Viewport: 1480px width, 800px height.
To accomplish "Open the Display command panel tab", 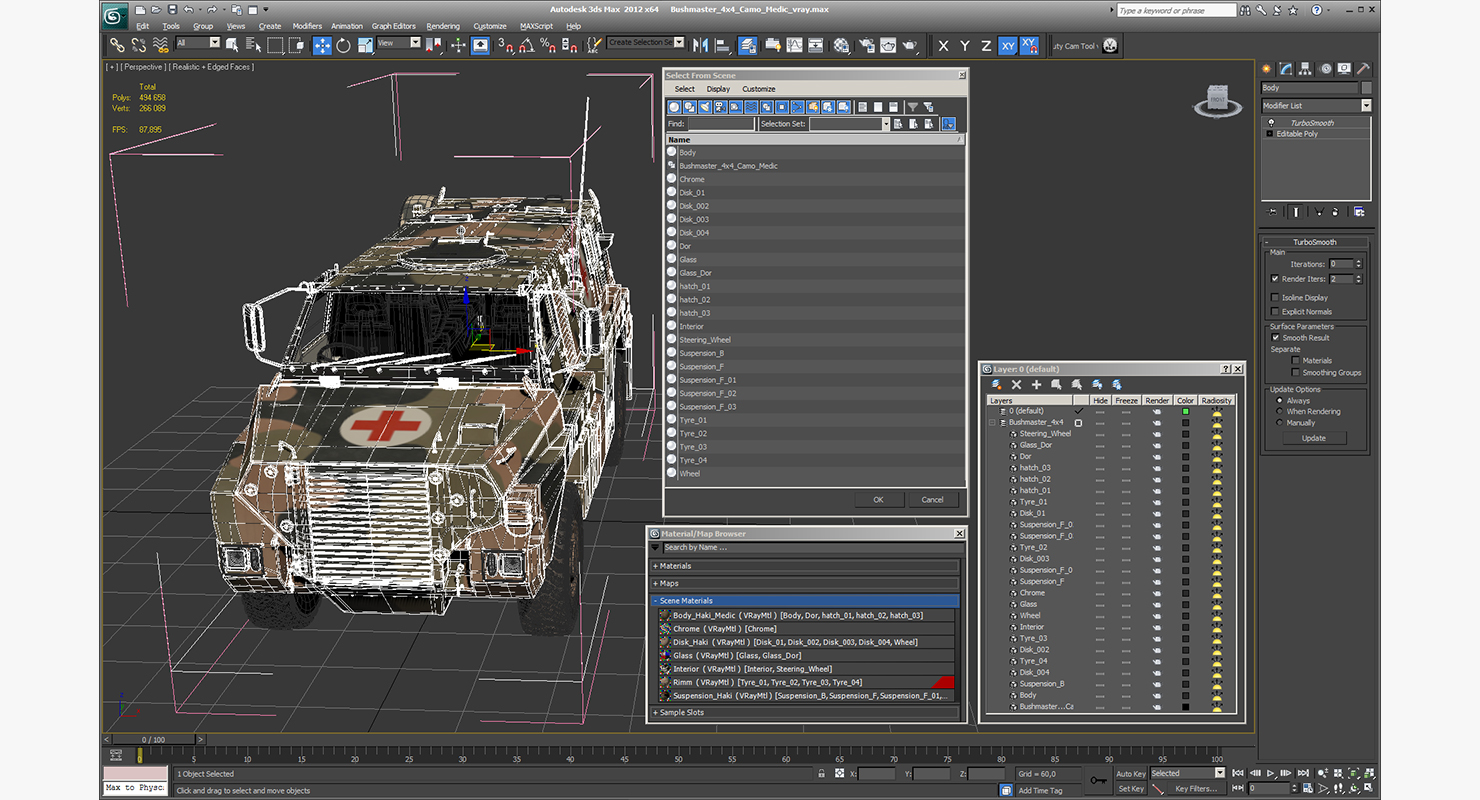I will (1344, 69).
